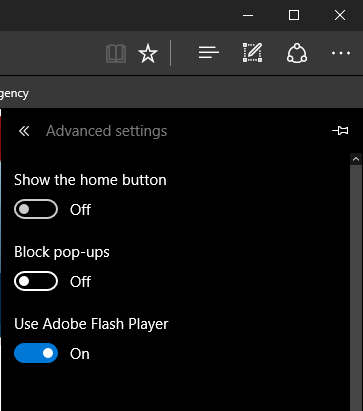Viewport: 363px width, 411px height.
Task: Maximize the browser window
Action: (x=294, y=15)
